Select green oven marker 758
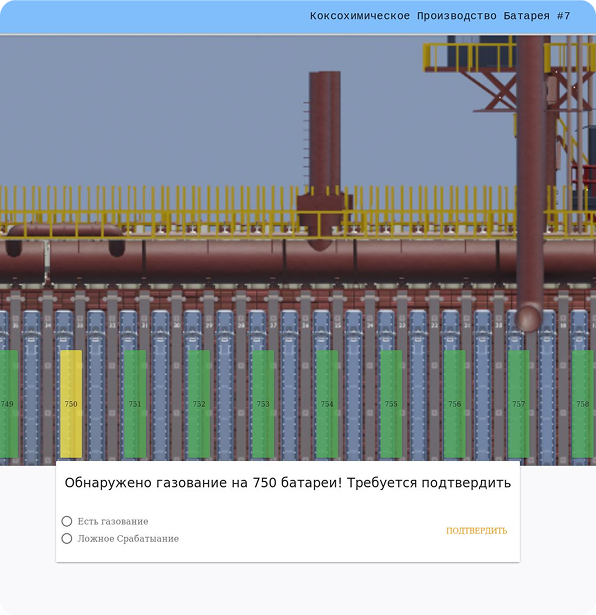The height and width of the screenshot is (615, 596). pyautogui.click(x=582, y=404)
